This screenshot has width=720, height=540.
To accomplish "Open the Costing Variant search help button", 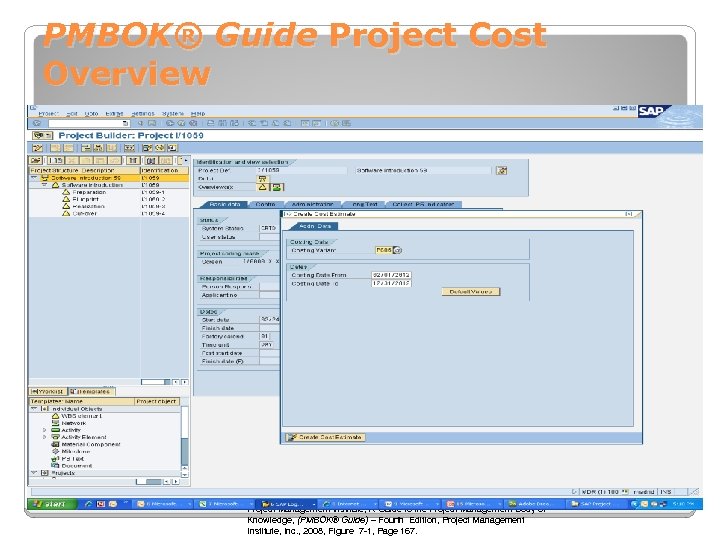I will tap(398, 250).
